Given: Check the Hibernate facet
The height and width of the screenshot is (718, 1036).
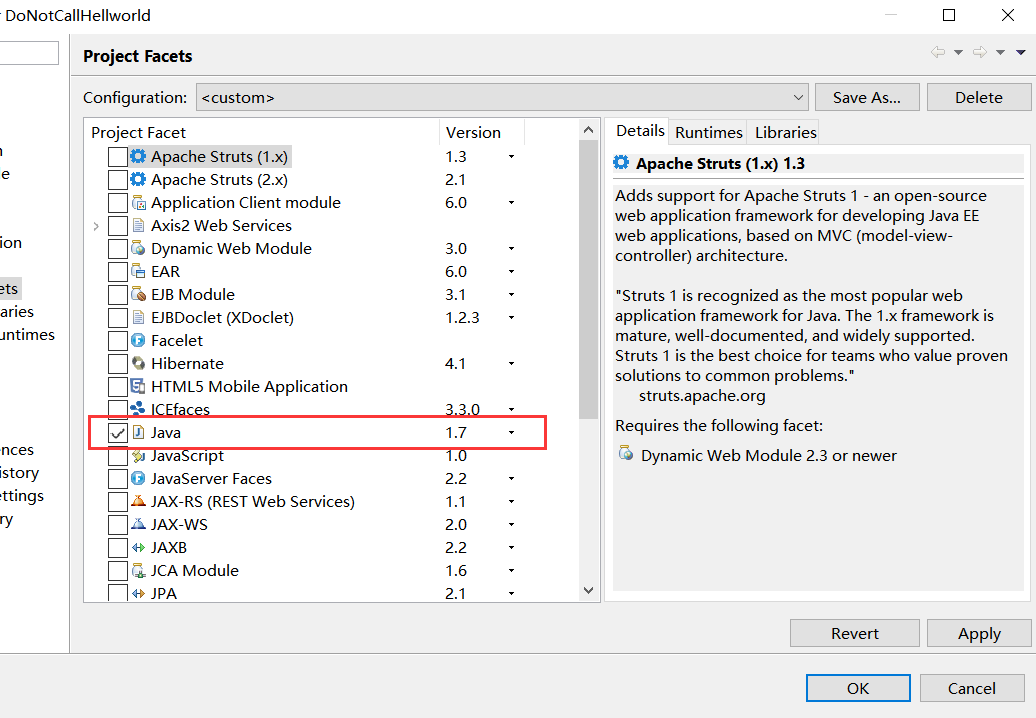Looking at the screenshot, I should point(118,364).
